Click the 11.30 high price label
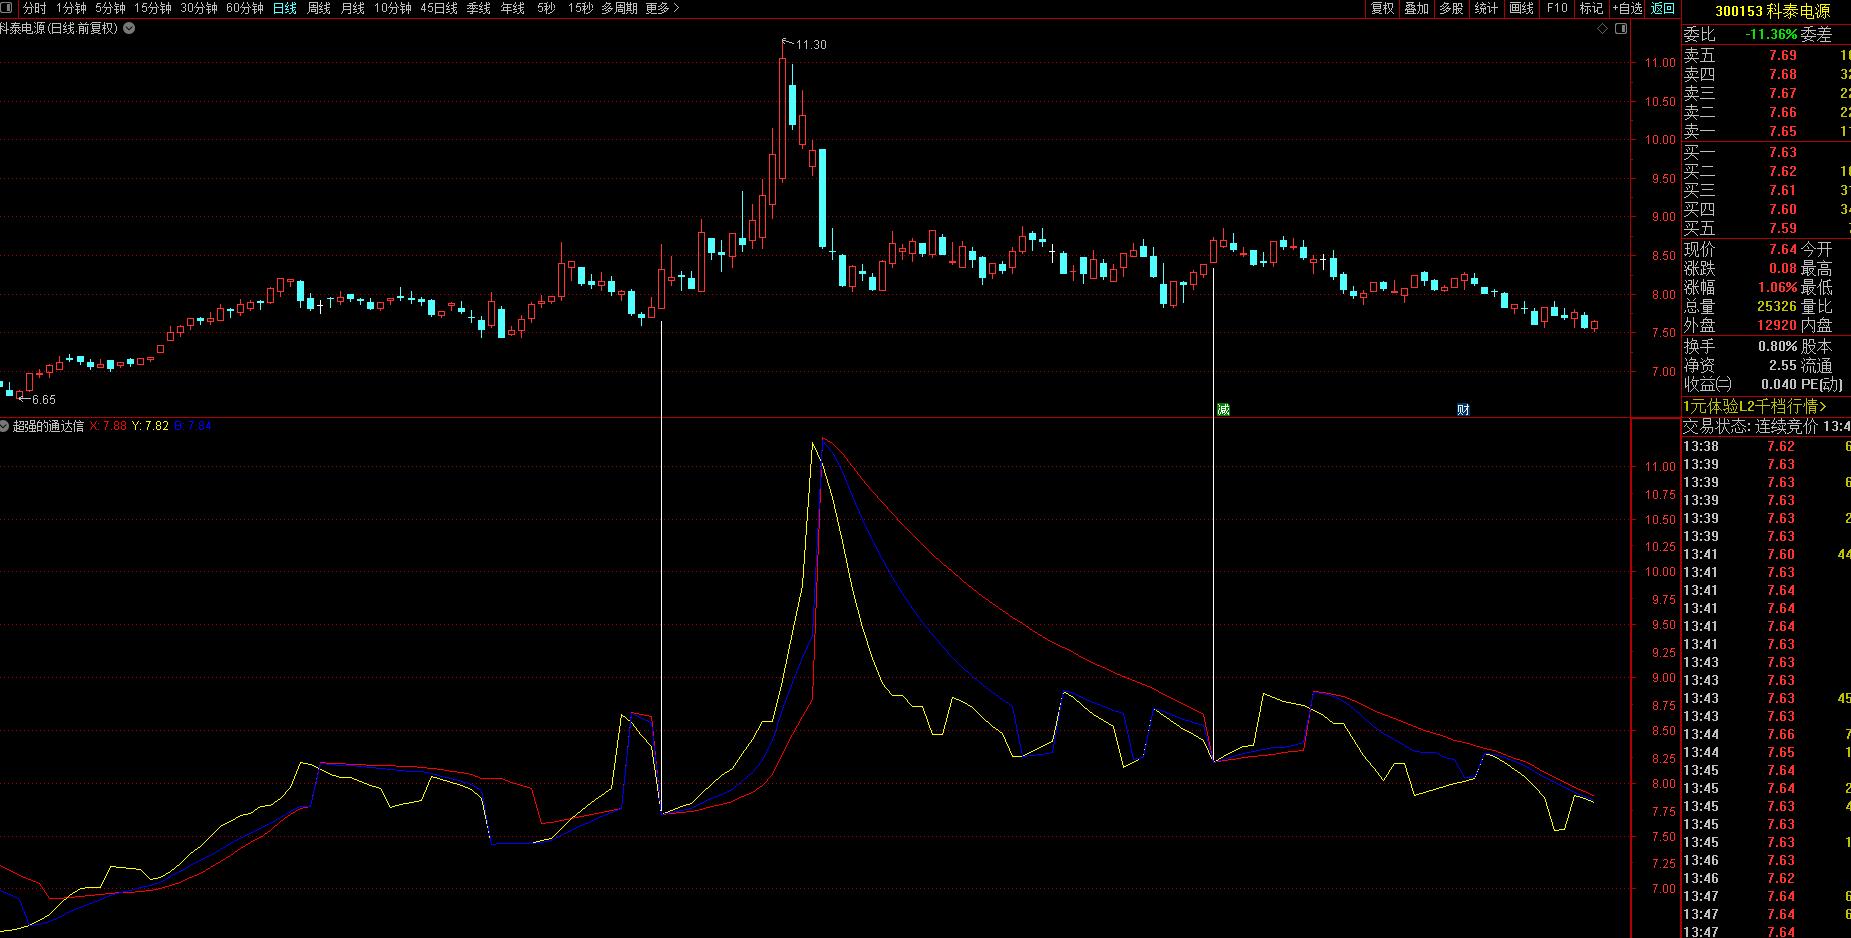This screenshot has width=1851, height=938. (x=811, y=45)
